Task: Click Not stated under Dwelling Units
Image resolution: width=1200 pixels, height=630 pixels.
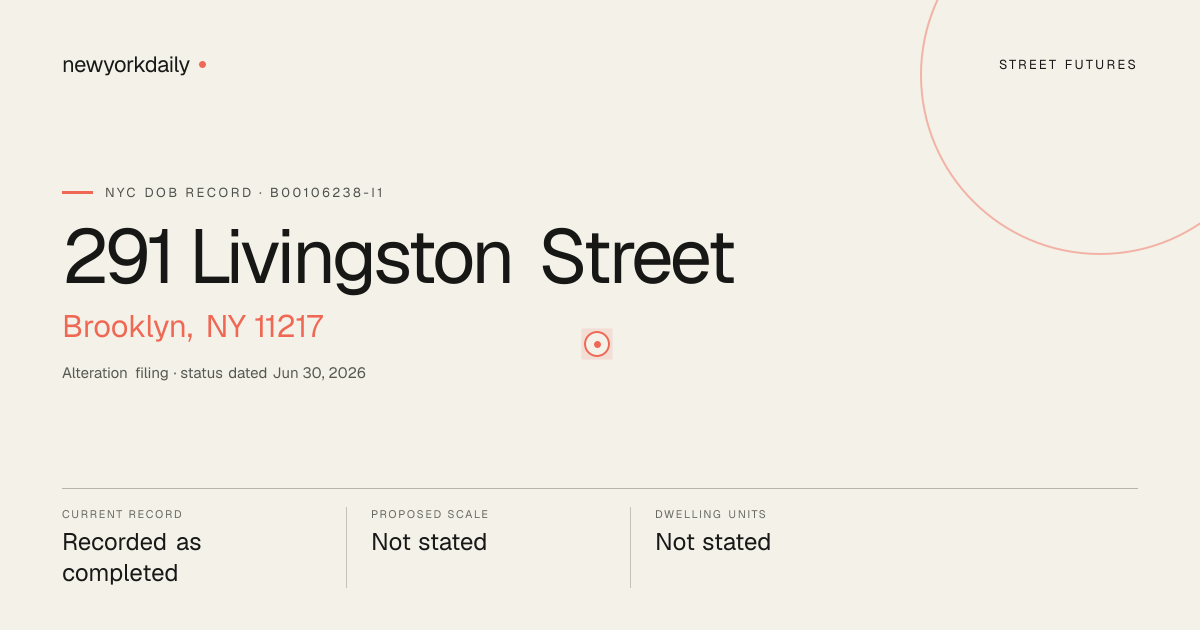Action: pyautogui.click(x=713, y=542)
